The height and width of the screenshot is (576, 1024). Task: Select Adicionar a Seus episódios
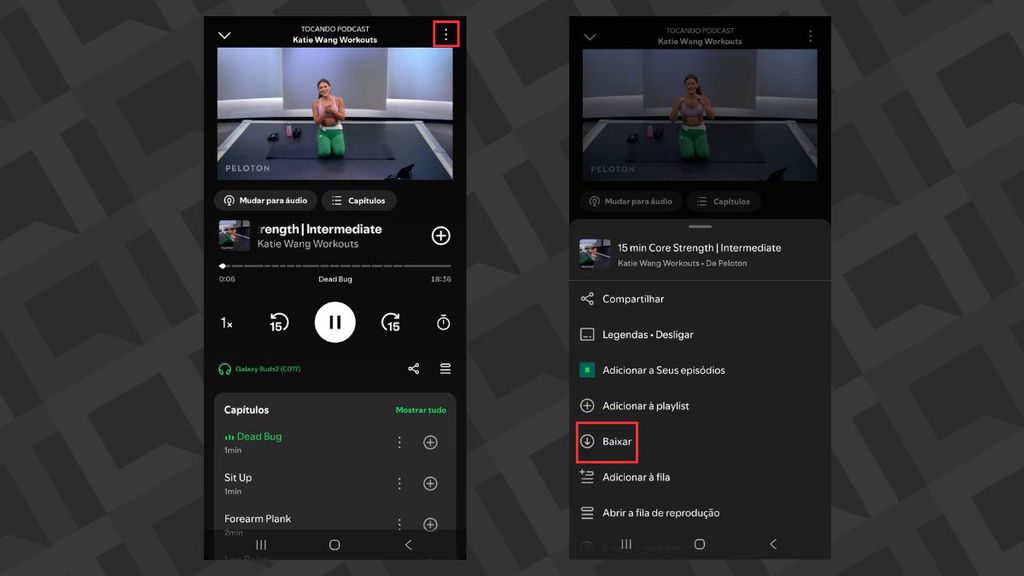tap(700, 370)
